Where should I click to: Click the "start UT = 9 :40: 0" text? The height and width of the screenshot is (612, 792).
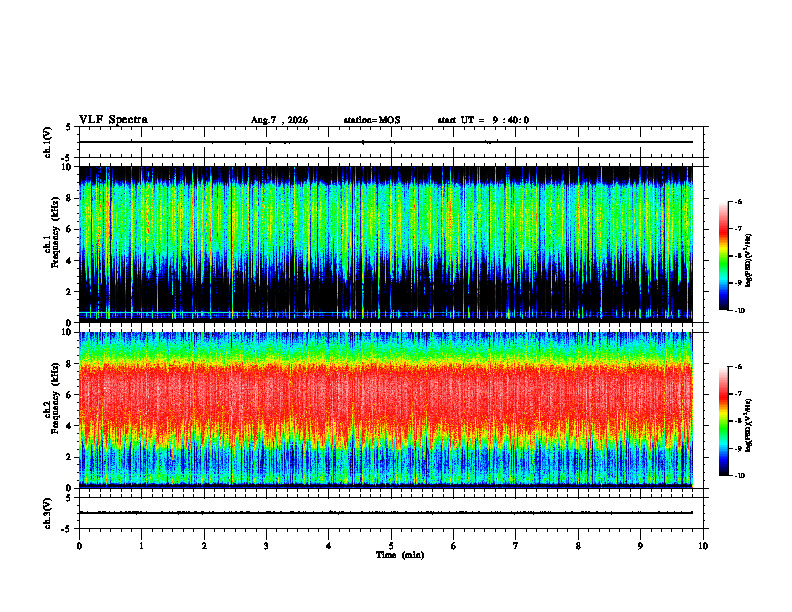click(483, 120)
